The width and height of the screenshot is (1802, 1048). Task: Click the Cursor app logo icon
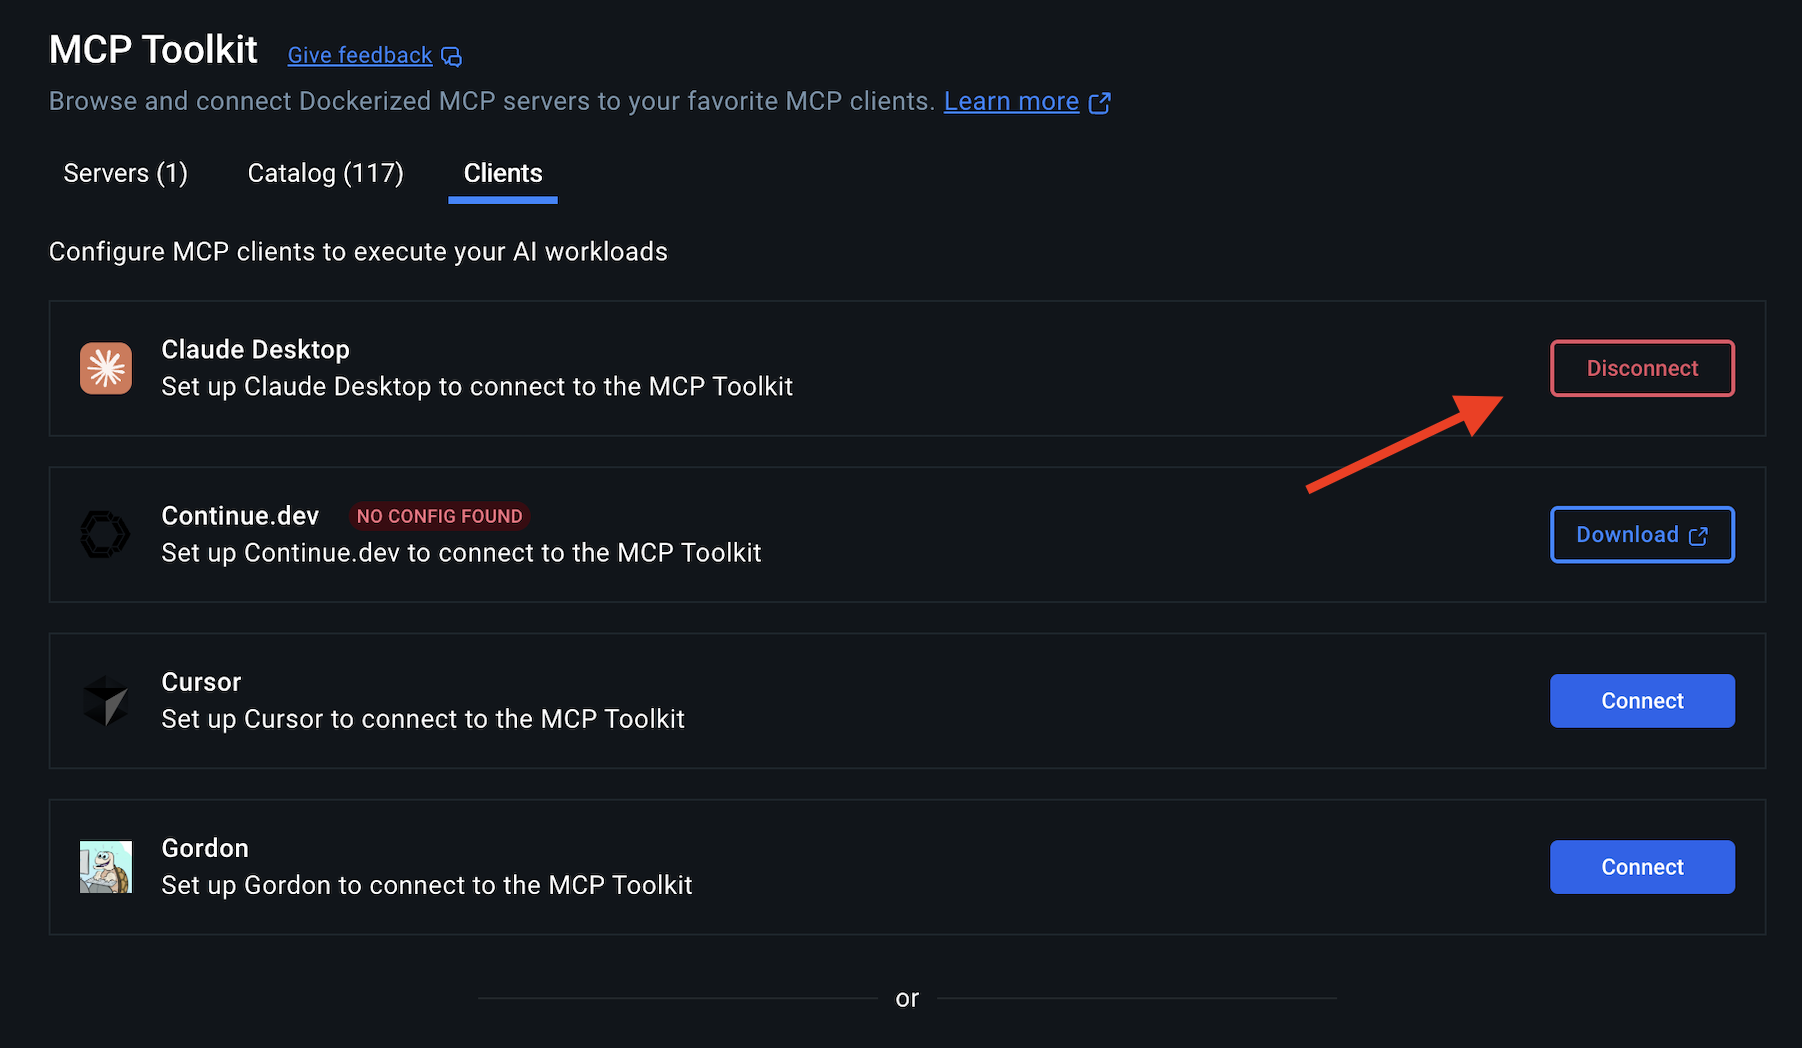click(106, 700)
